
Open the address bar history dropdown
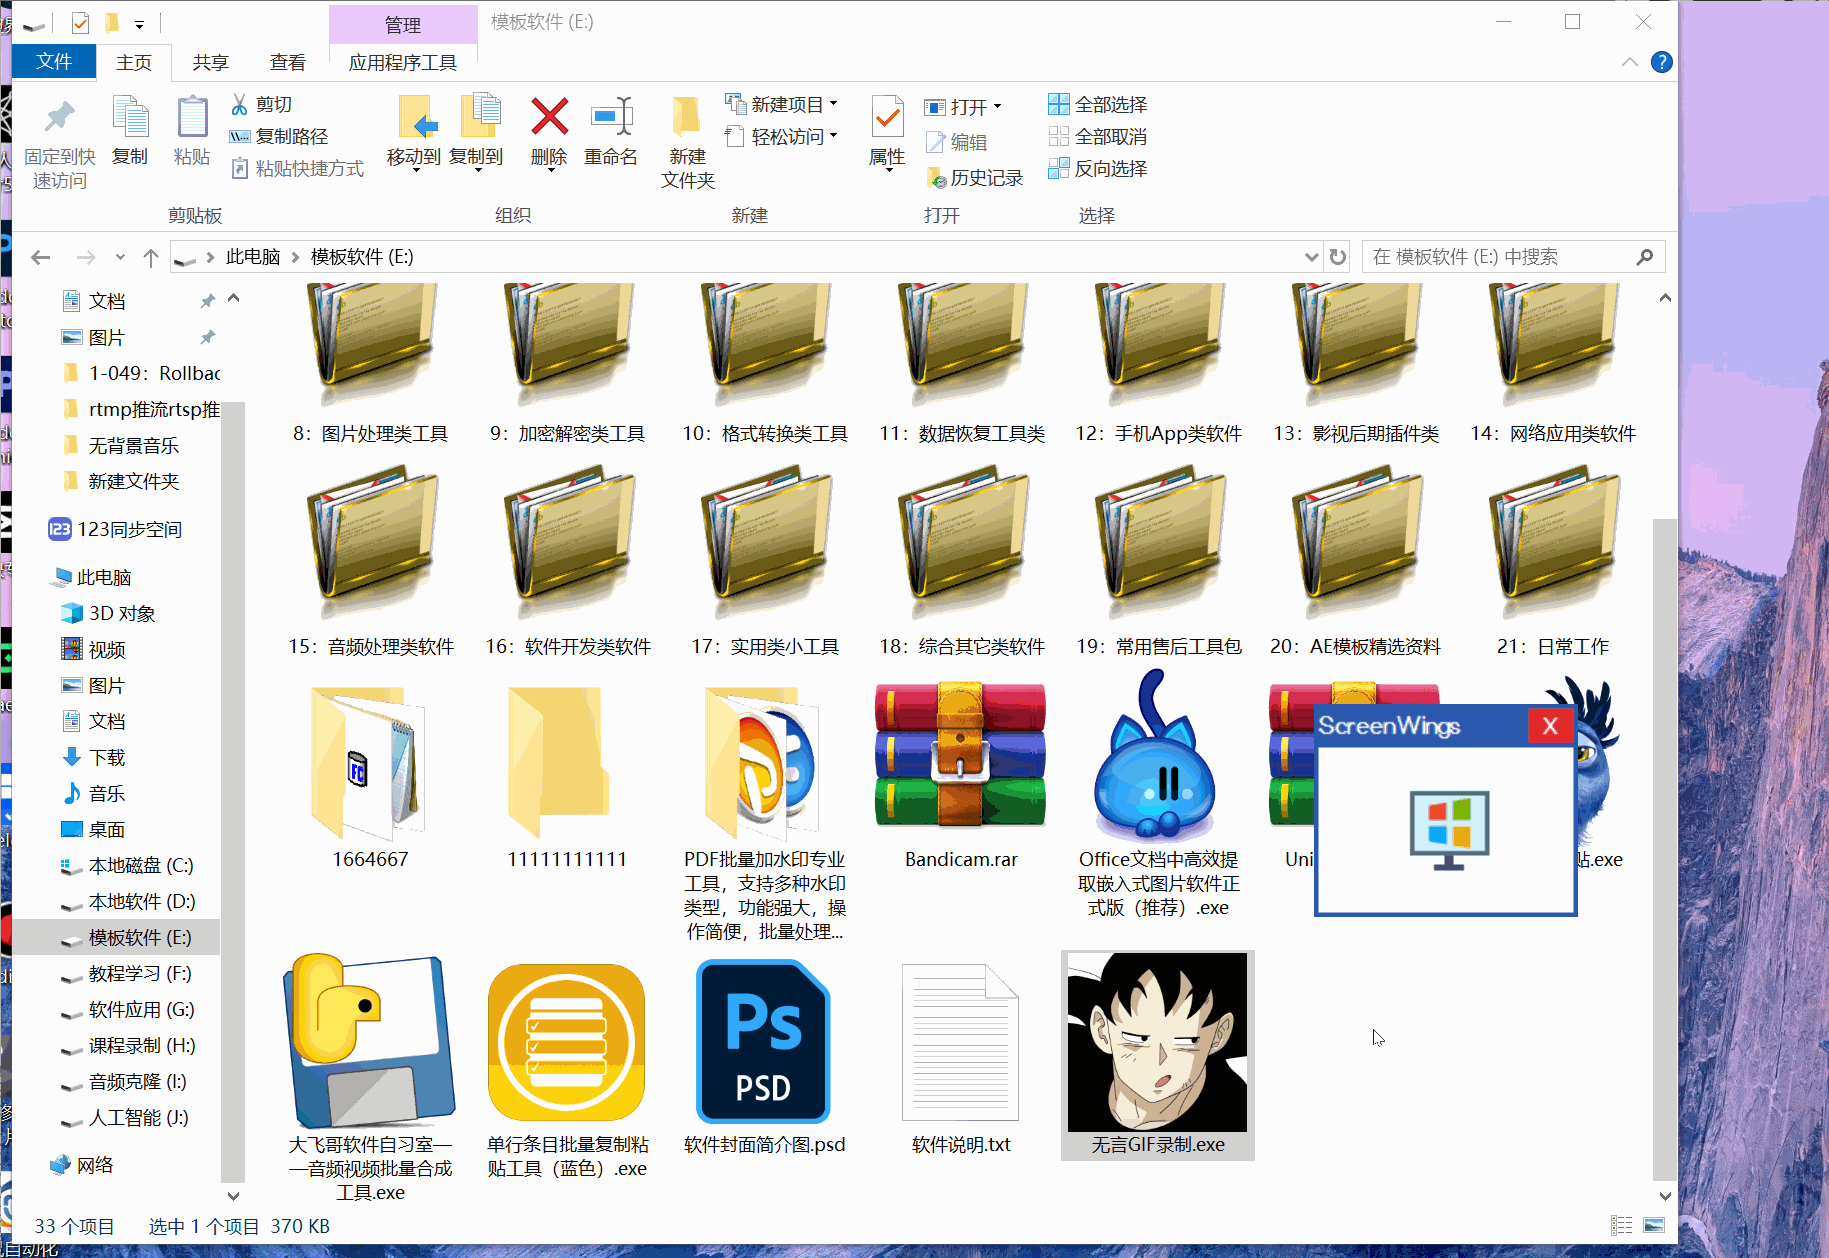point(1310,256)
